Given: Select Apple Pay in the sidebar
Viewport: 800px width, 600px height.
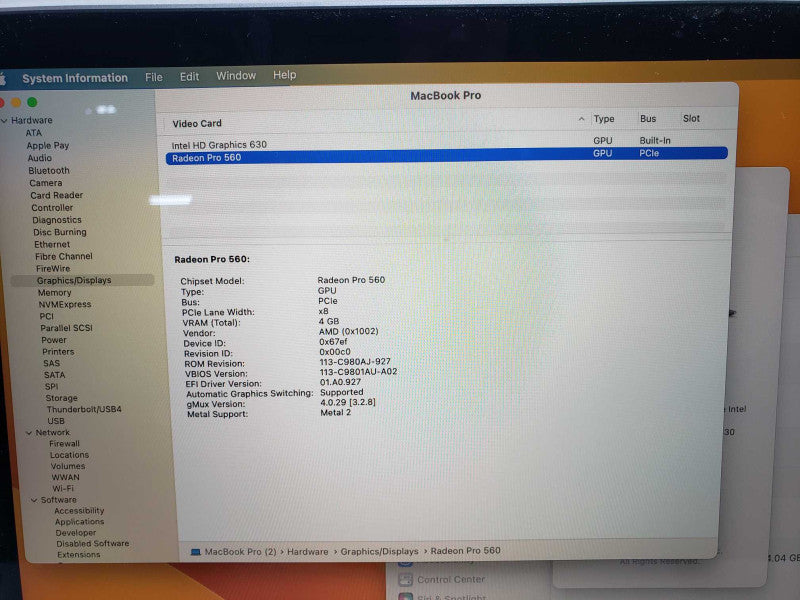Looking at the screenshot, I should tap(47, 145).
